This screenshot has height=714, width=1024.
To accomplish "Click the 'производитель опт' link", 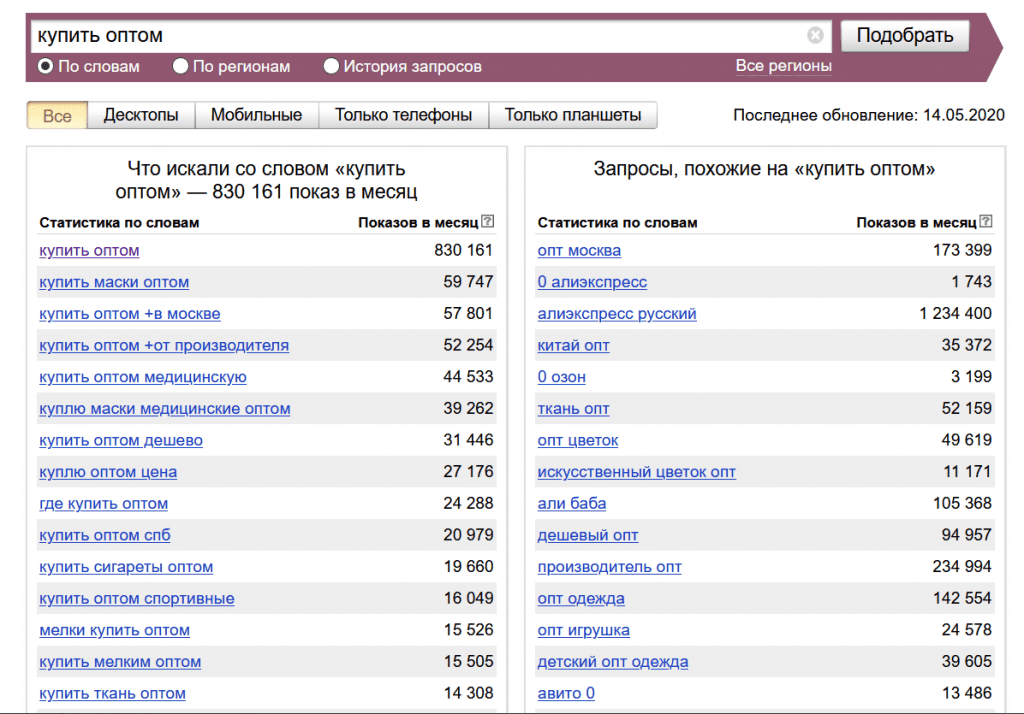I will 609,567.
